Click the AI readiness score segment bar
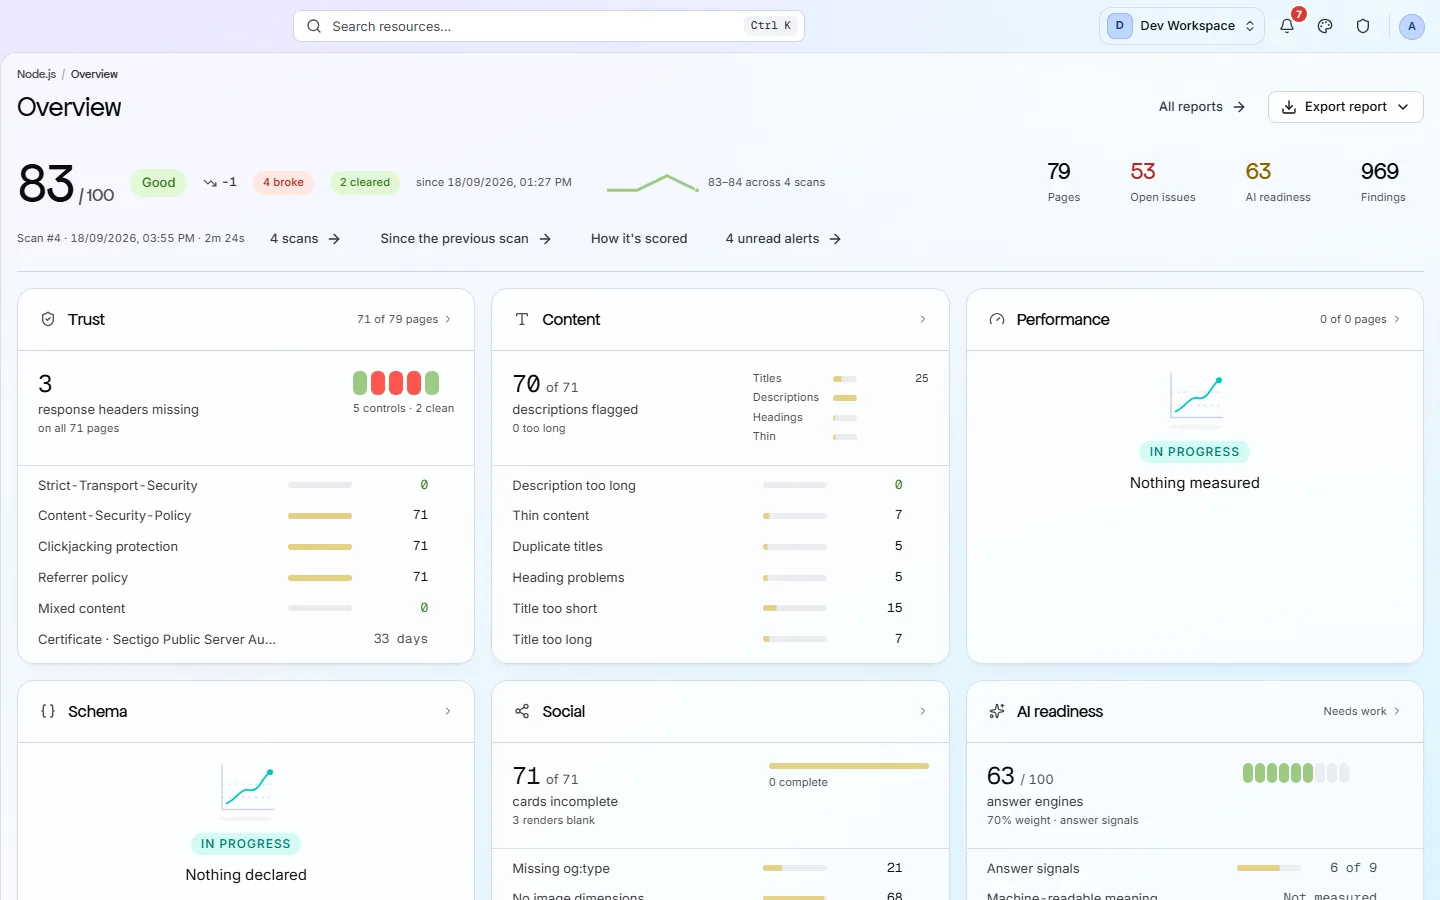This screenshot has height=900, width=1440. coord(1296,773)
